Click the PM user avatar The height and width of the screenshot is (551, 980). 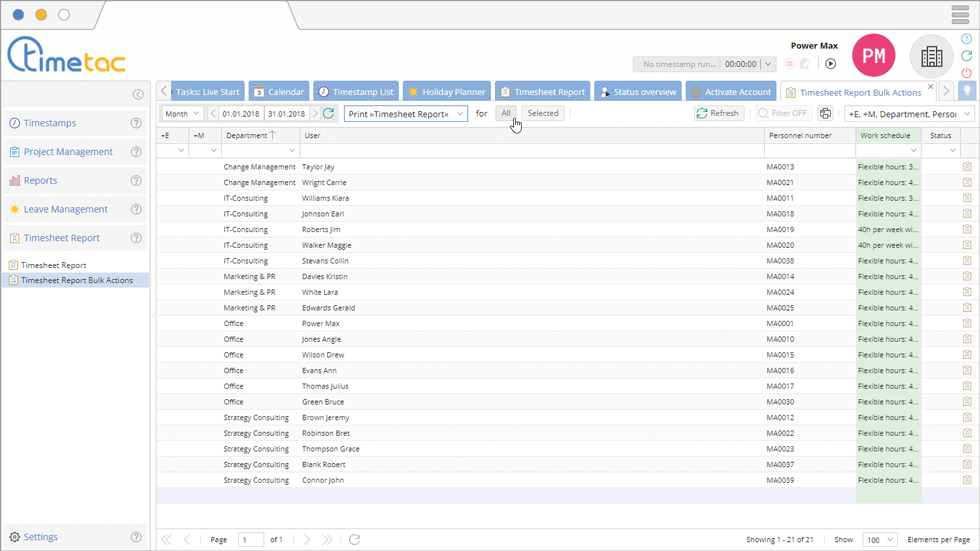(x=873, y=57)
